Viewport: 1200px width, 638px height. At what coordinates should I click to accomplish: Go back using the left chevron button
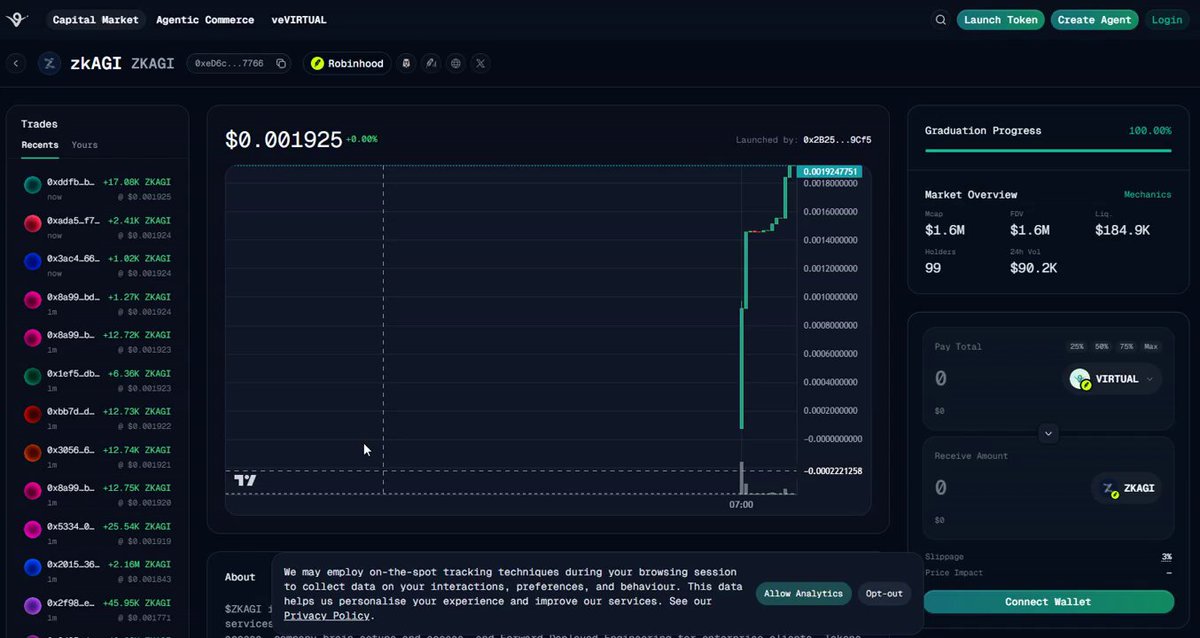(x=16, y=63)
